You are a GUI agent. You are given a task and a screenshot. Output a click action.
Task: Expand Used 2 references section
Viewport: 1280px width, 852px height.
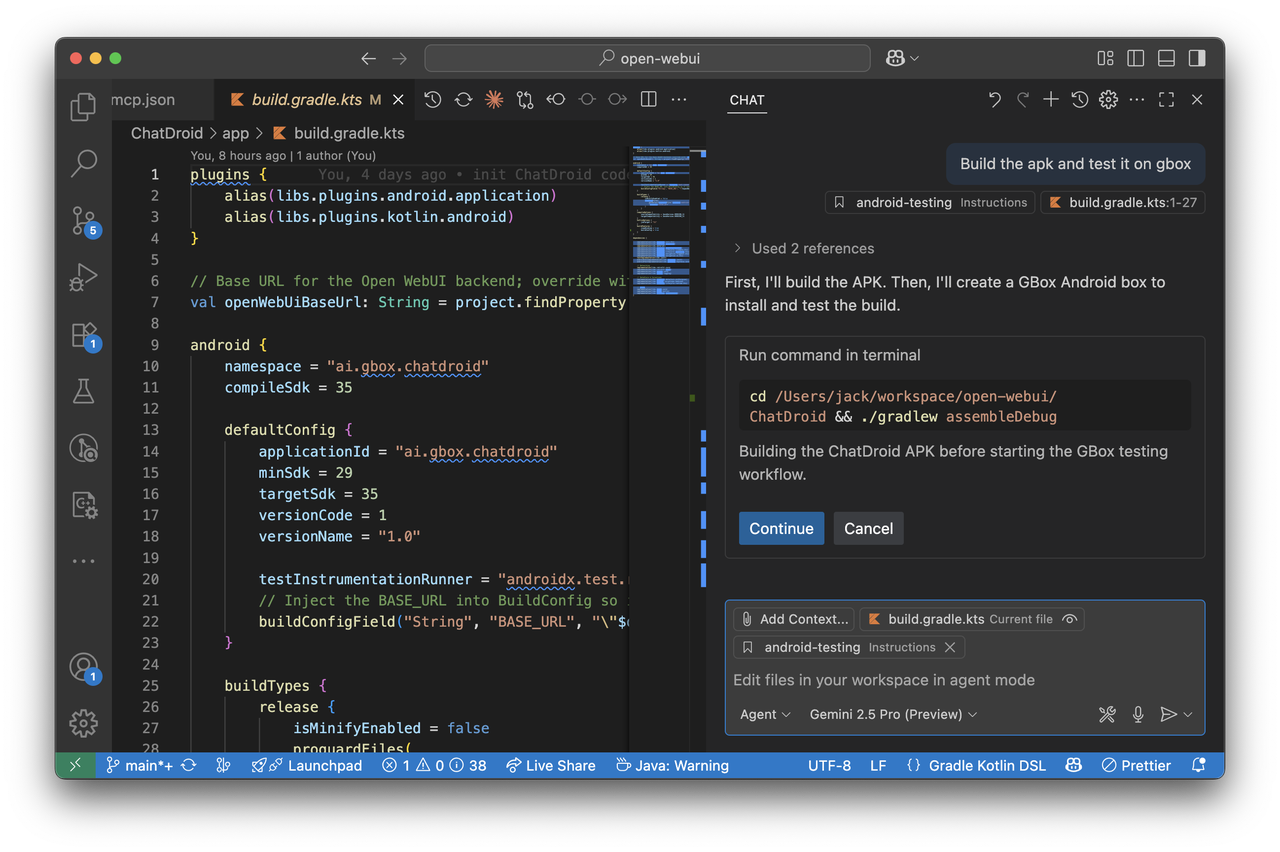pos(803,248)
